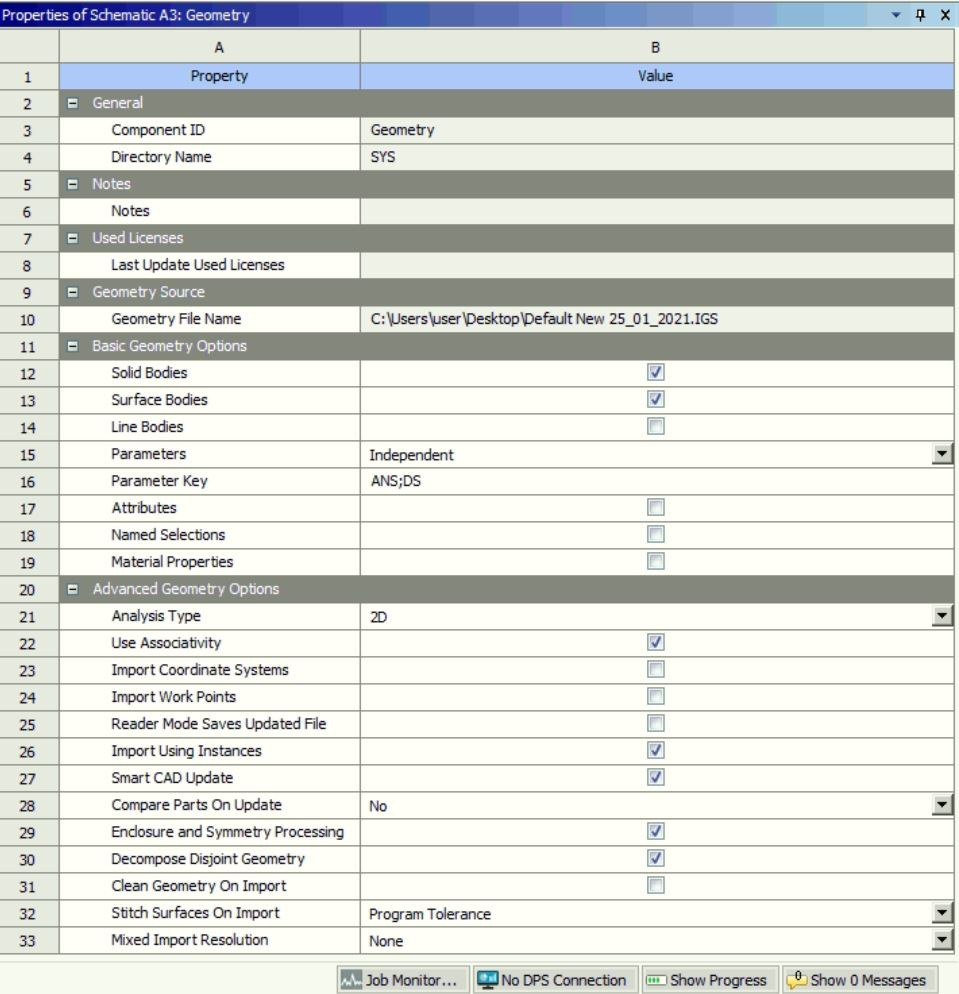Enable the Attributes checkbox

click(x=655, y=507)
